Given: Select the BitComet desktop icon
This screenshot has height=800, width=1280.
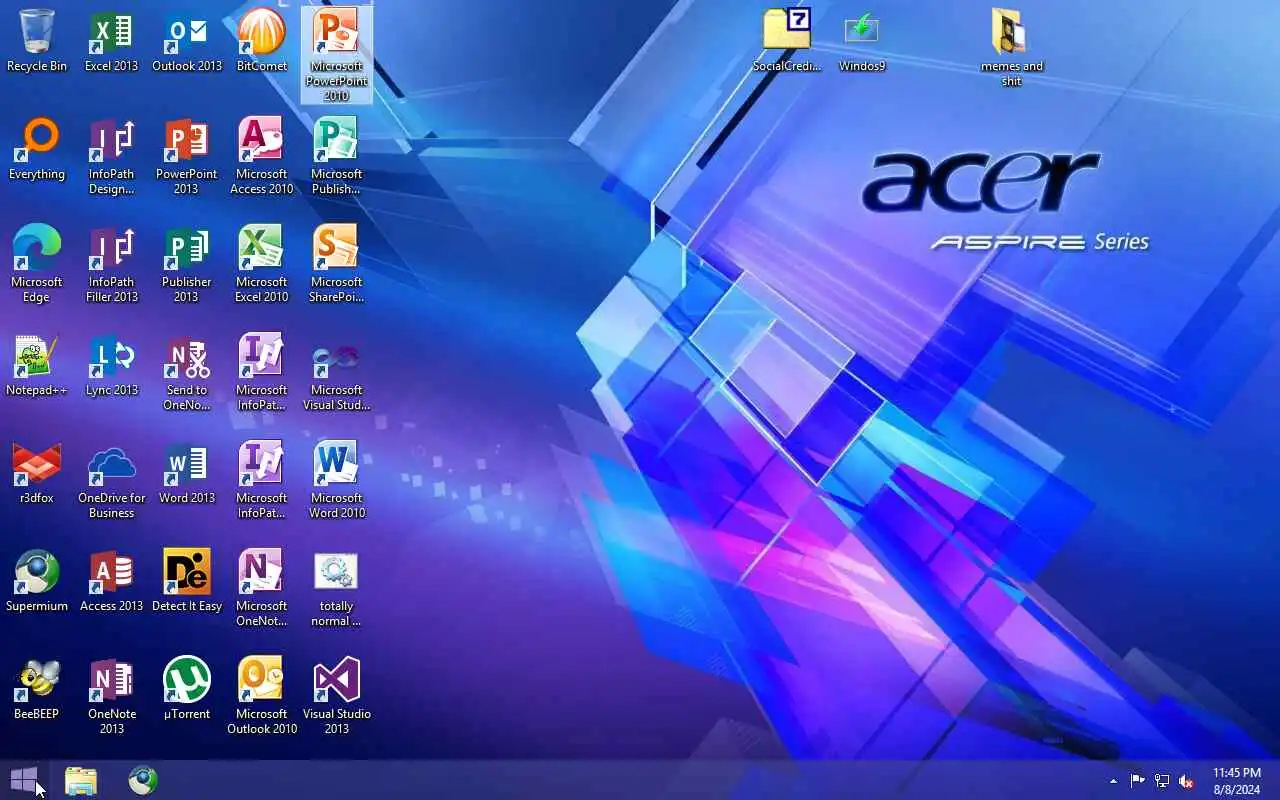Looking at the screenshot, I should point(262,40).
